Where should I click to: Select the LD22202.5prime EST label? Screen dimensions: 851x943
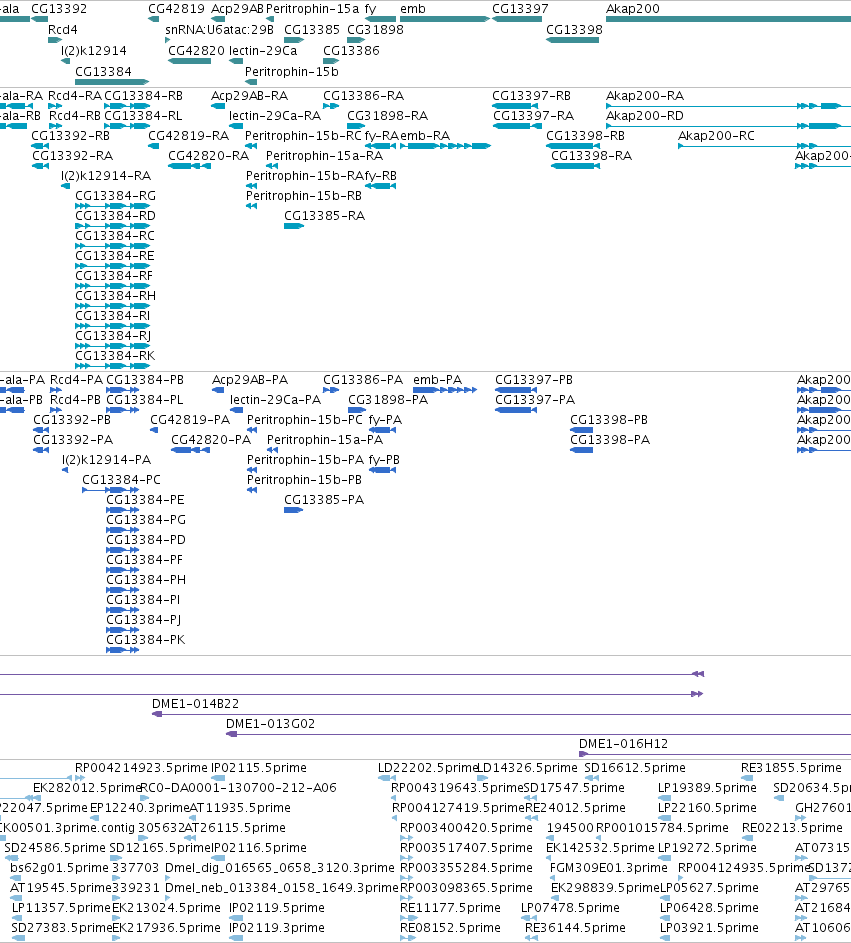pos(428,767)
